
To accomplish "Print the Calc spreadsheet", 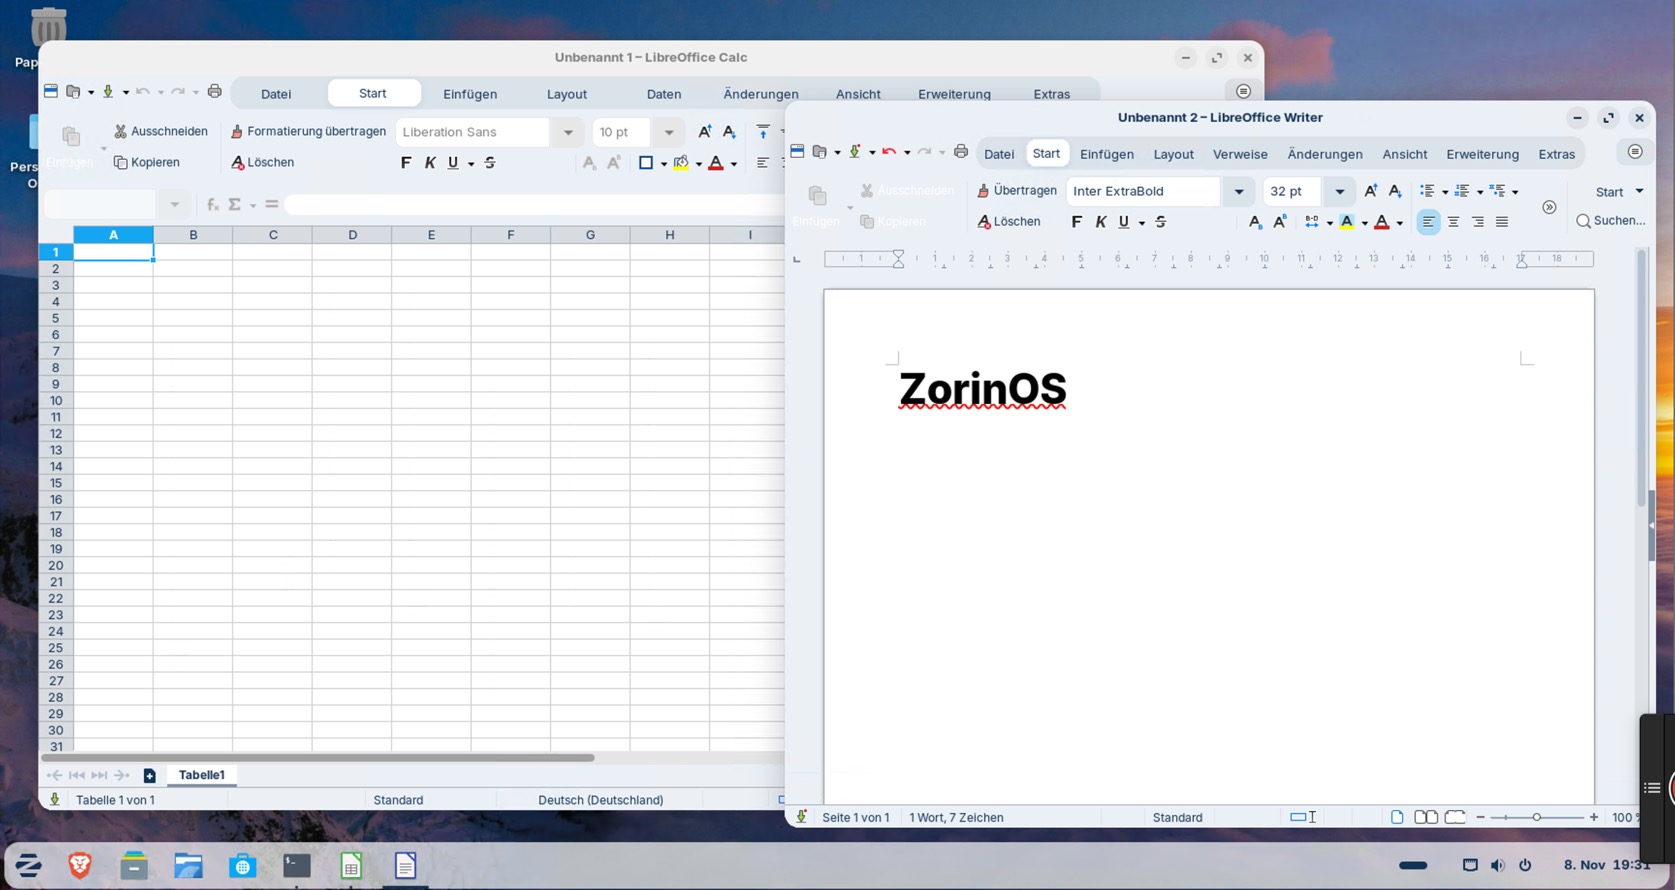I will 214,92.
